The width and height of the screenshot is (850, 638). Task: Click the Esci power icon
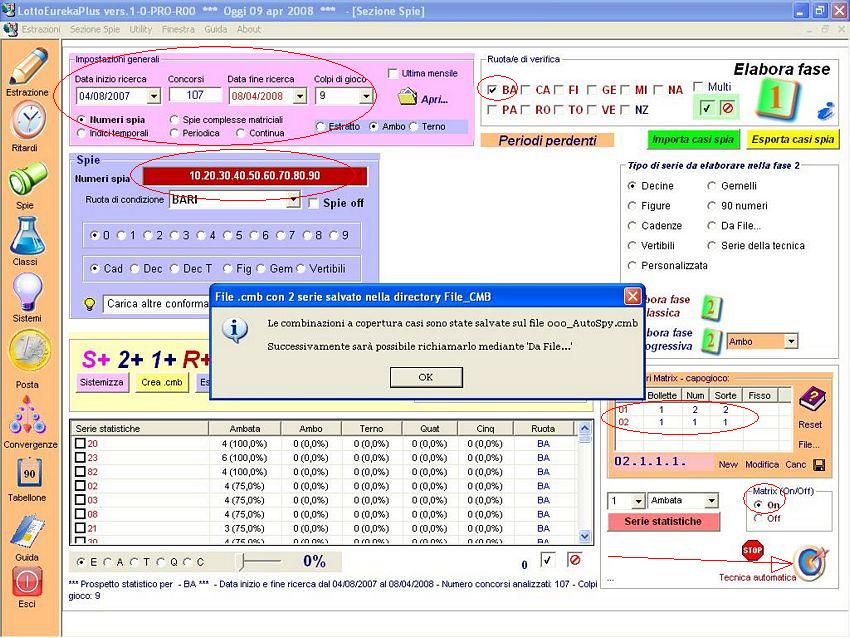click(x=27, y=581)
